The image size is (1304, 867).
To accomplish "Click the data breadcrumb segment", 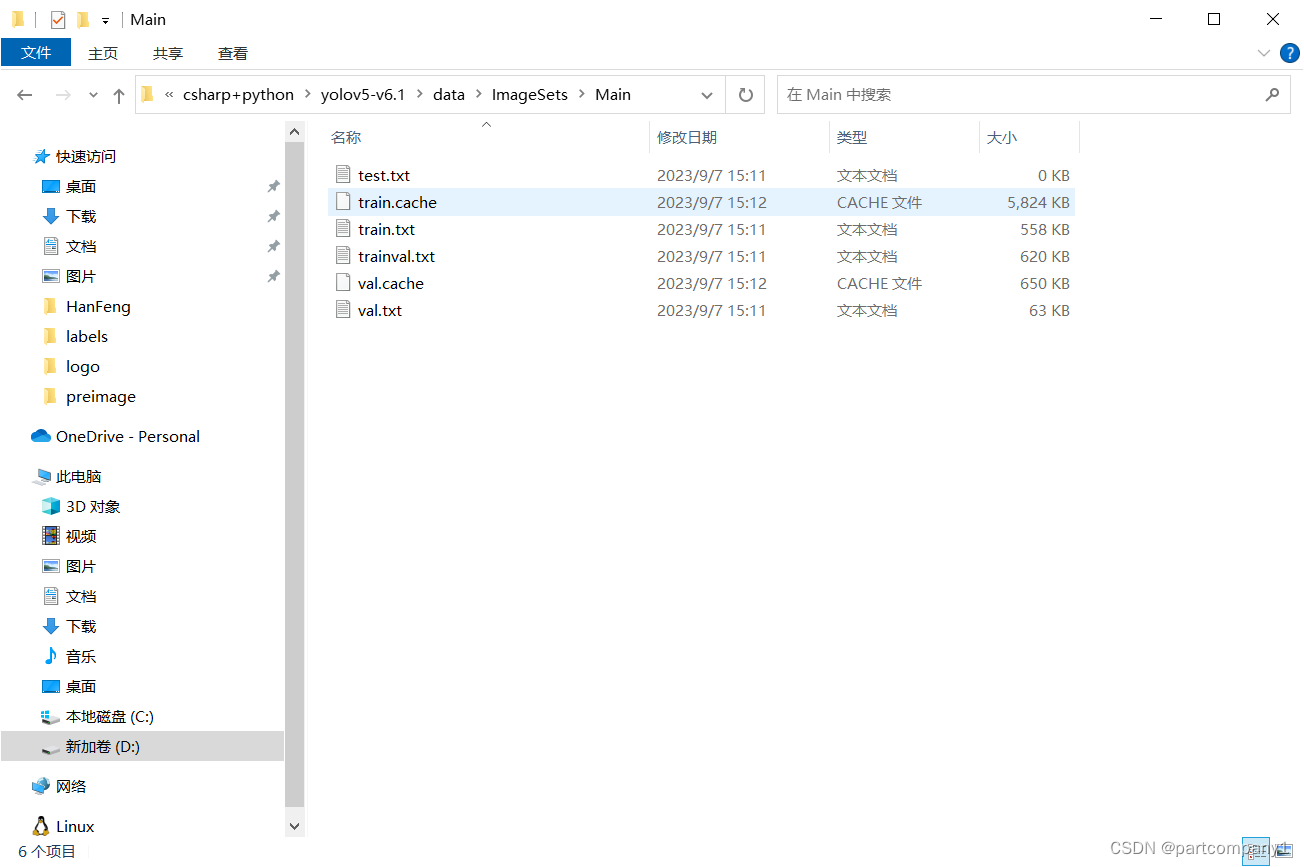I will pyautogui.click(x=449, y=95).
